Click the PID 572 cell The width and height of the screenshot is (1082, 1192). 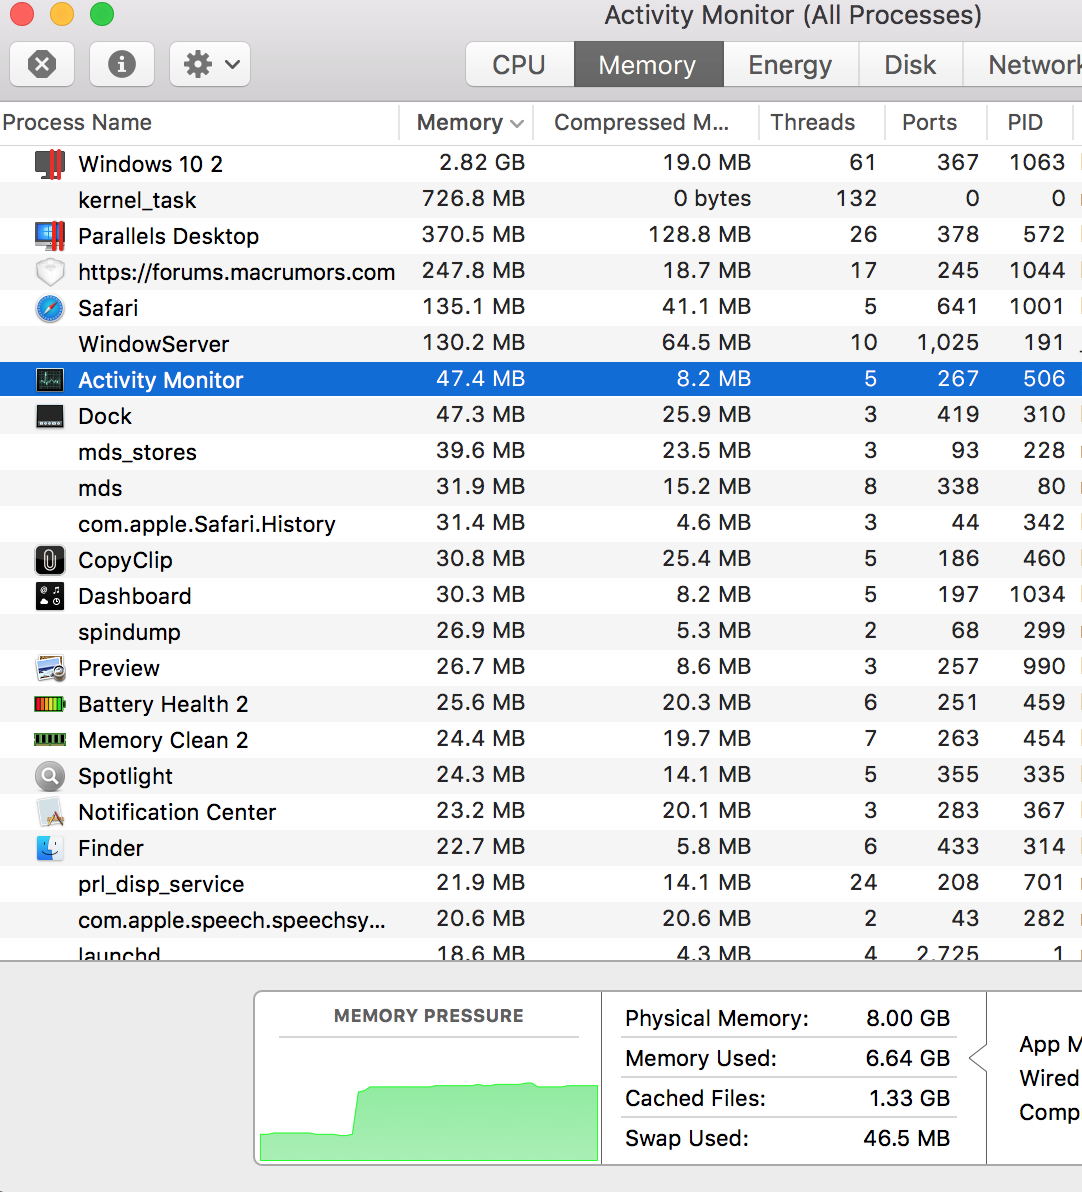click(1044, 235)
